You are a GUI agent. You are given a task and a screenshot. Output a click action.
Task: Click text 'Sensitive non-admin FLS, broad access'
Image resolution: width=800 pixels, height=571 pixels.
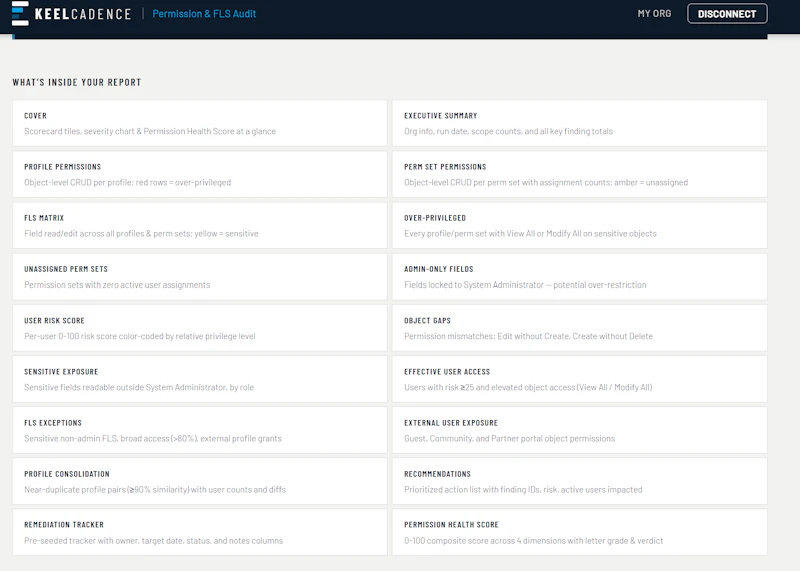96,438
